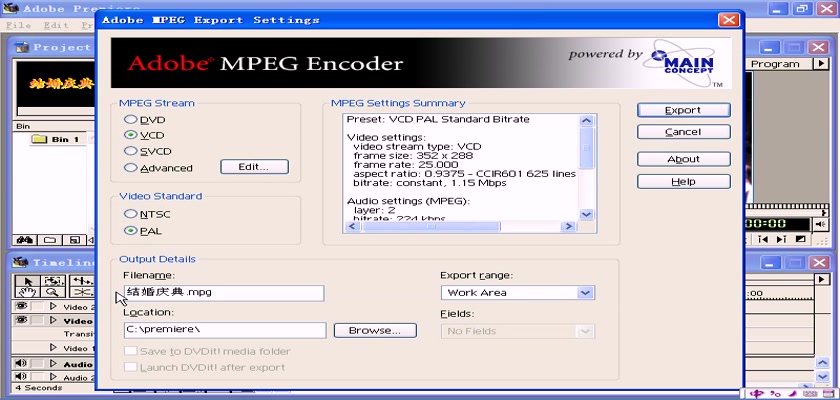Click inside the Filename input field
The height and width of the screenshot is (400, 840).
pyautogui.click(x=224, y=293)
